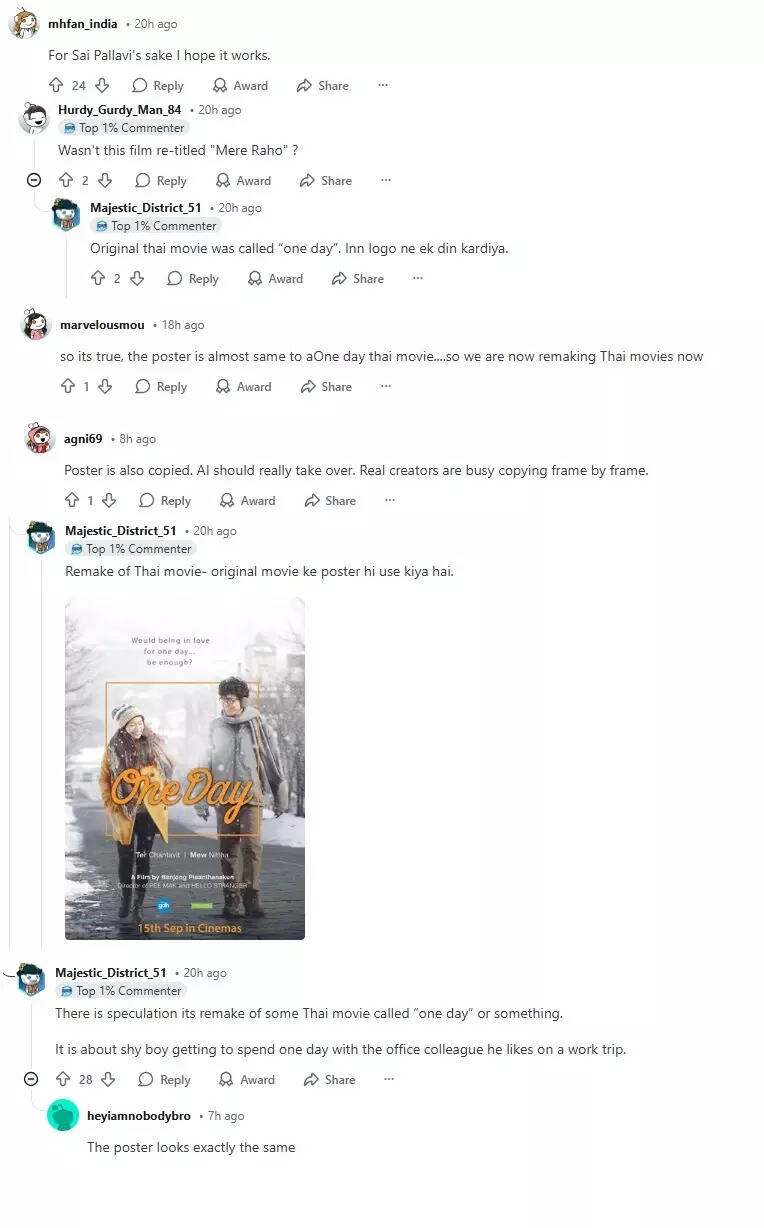Open heyiamnobodybro's profile link
764x1228 pixels.
139,1116
